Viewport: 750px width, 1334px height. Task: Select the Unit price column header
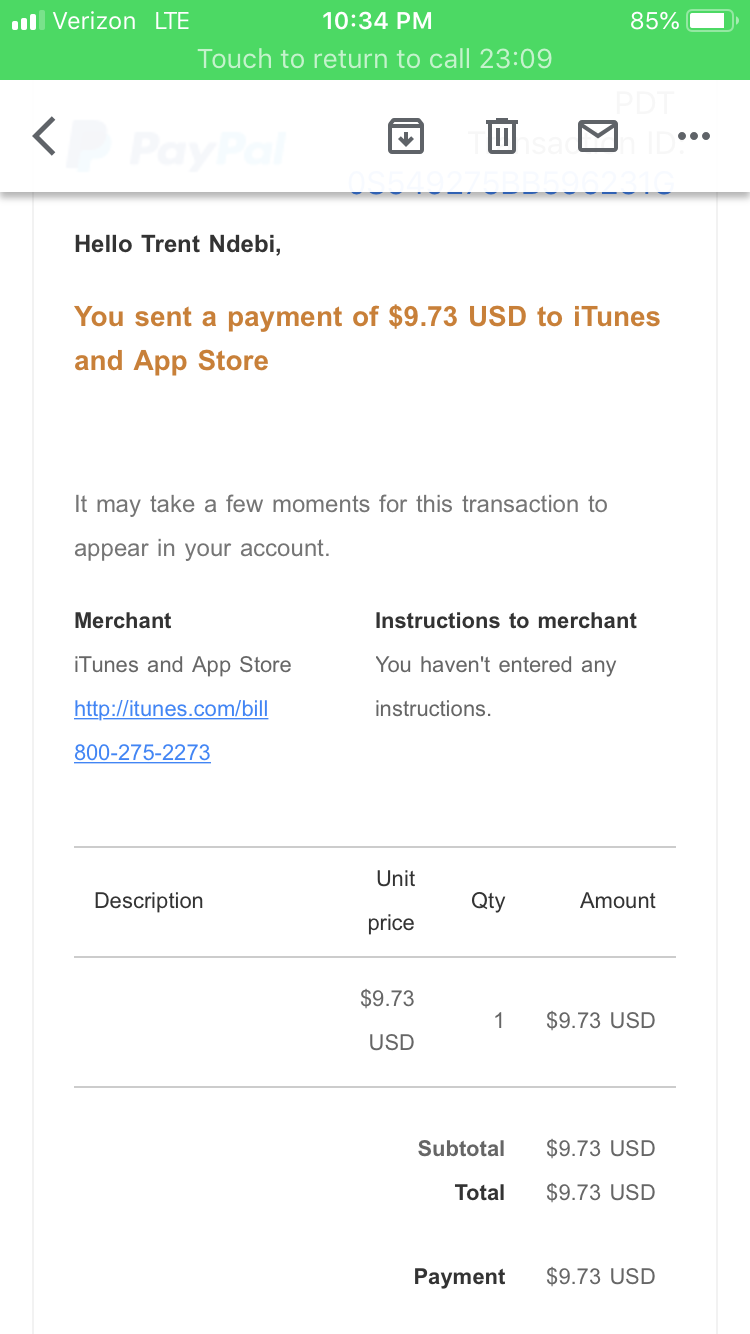392,901
